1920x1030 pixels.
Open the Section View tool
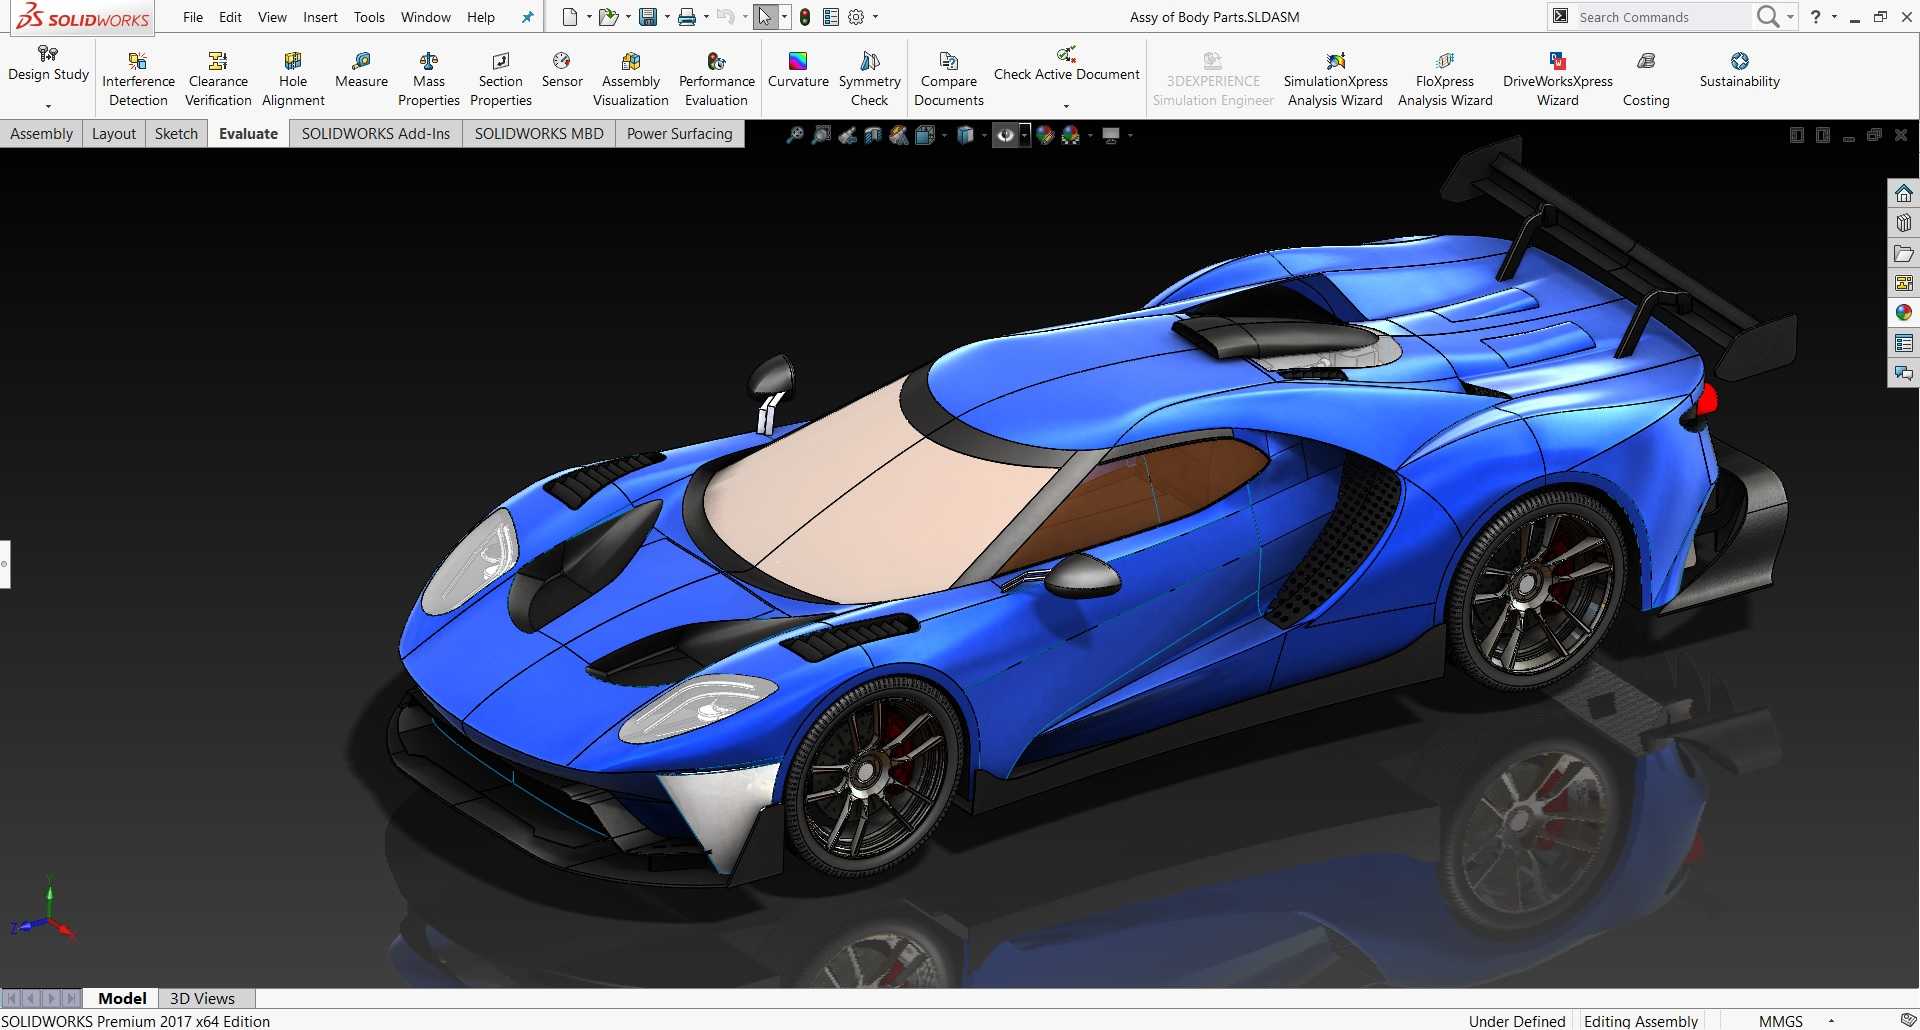(x=873, y=135)
